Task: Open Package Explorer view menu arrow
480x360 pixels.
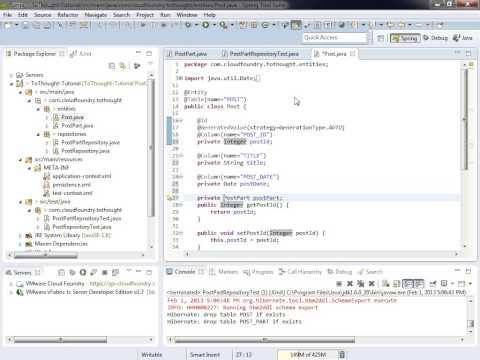Action: pyautogui.click(x=150, y=64)
